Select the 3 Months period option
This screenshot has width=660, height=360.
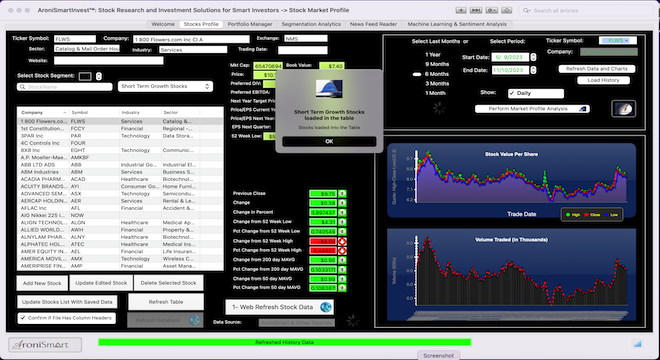coord(437,83)
